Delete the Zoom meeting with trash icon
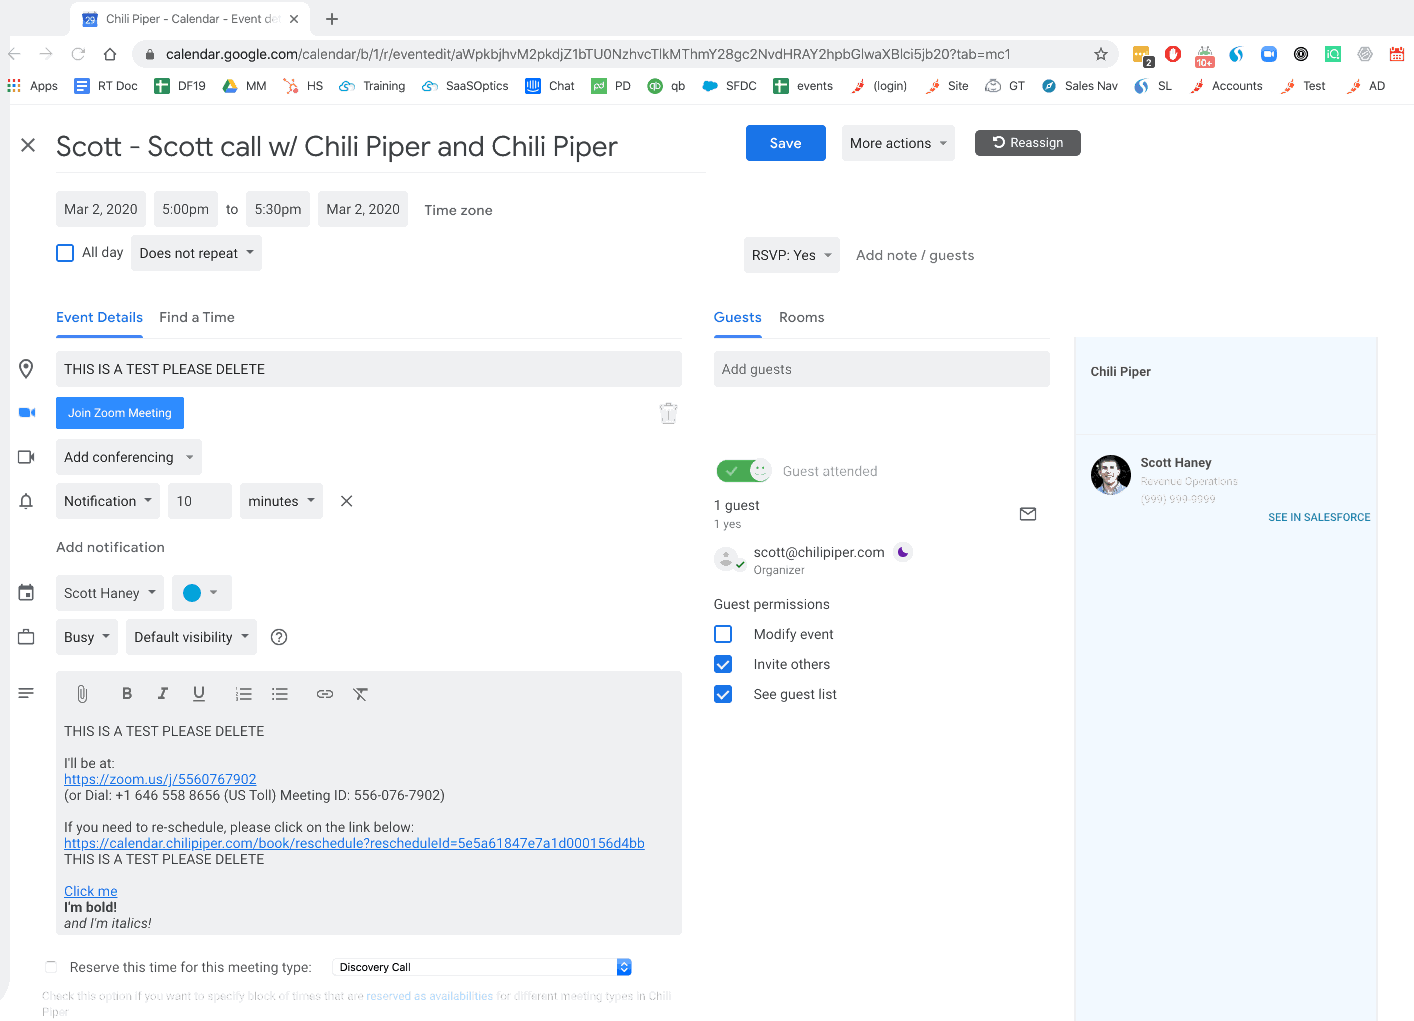 [669, 413]
